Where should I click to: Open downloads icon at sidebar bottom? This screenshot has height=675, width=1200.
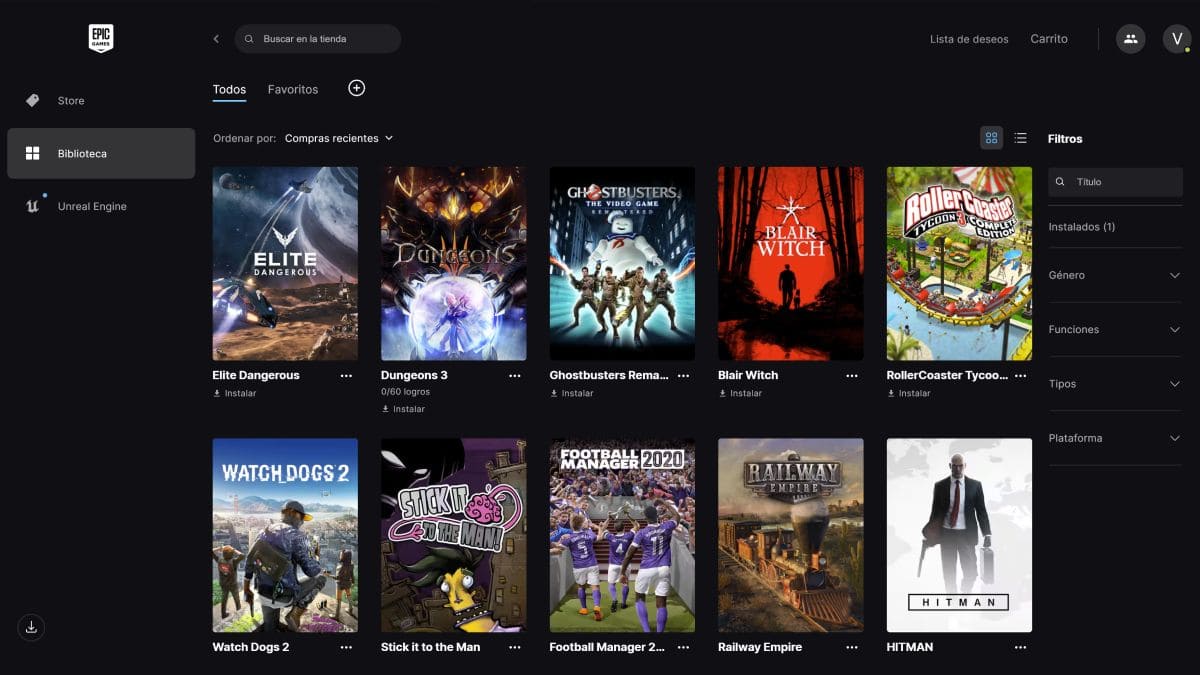pos(31,627)
